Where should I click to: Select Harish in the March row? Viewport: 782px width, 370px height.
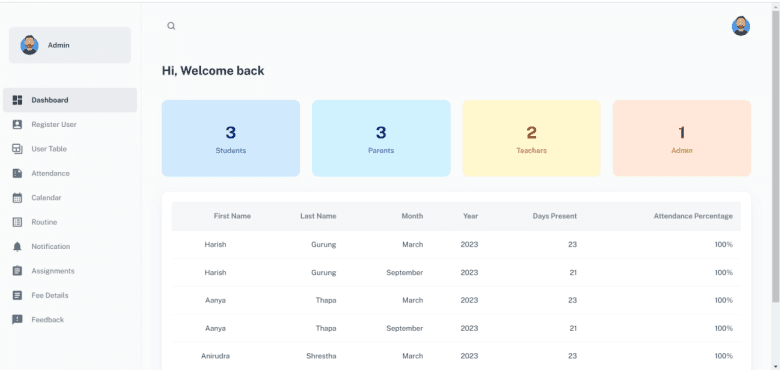tap(215, 245)
